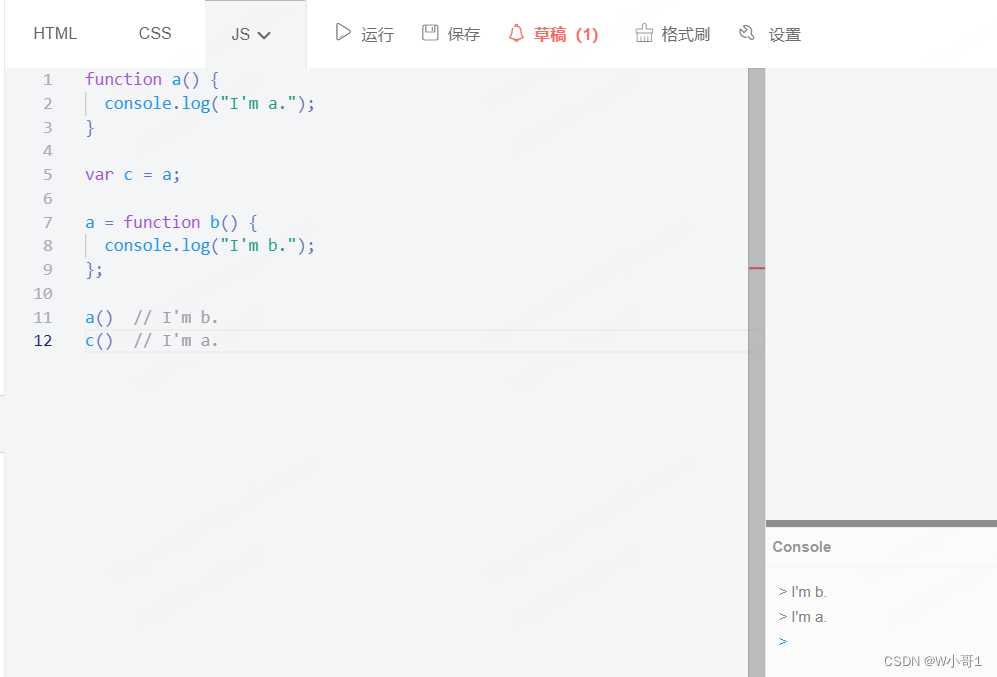Click line number 12 in gutter
This screenshot has width=997, height=677.
[x=43, y=341]
